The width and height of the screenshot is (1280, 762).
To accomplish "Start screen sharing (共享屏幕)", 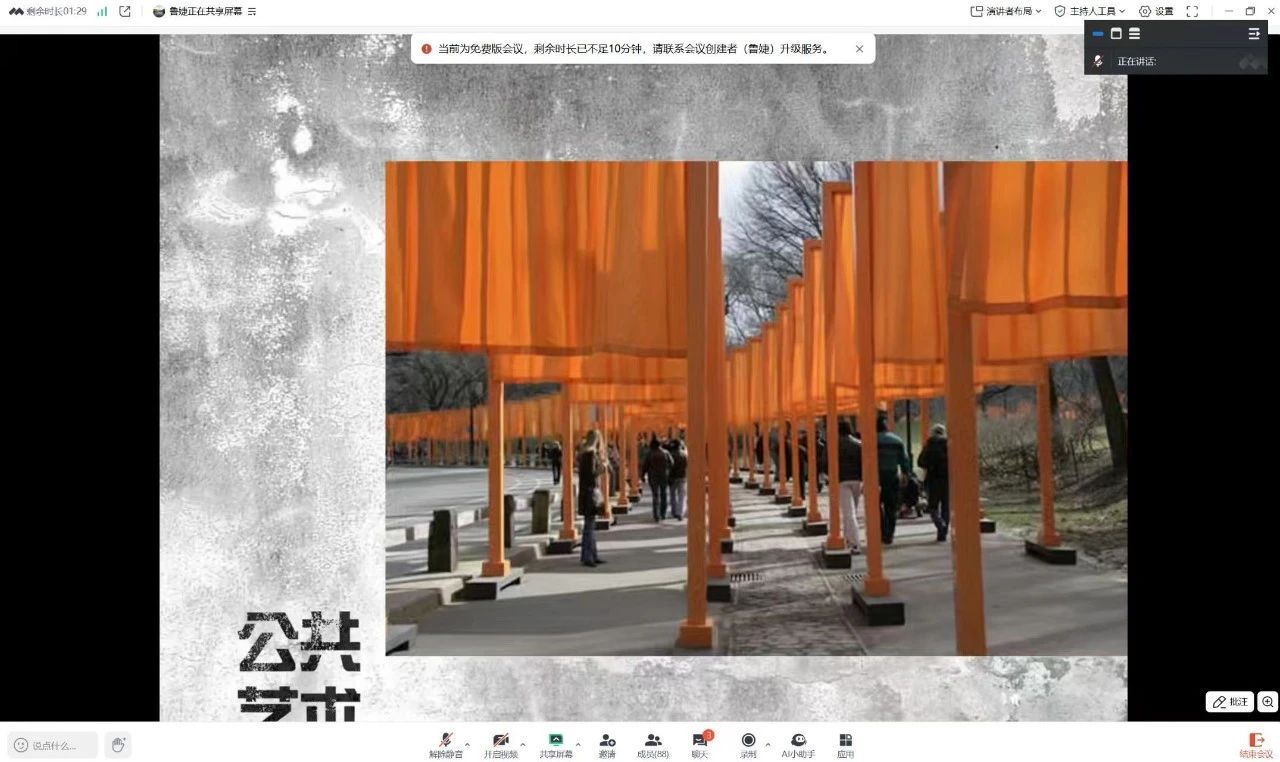I will point(556,744).
